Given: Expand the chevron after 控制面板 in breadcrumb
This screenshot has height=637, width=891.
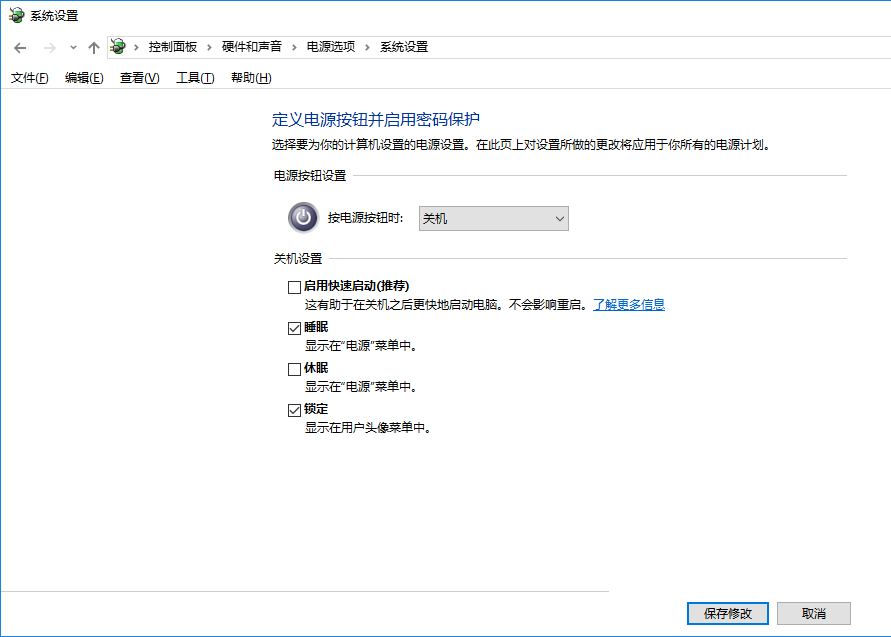Looking at the screenshot, I should click(210, 47).
